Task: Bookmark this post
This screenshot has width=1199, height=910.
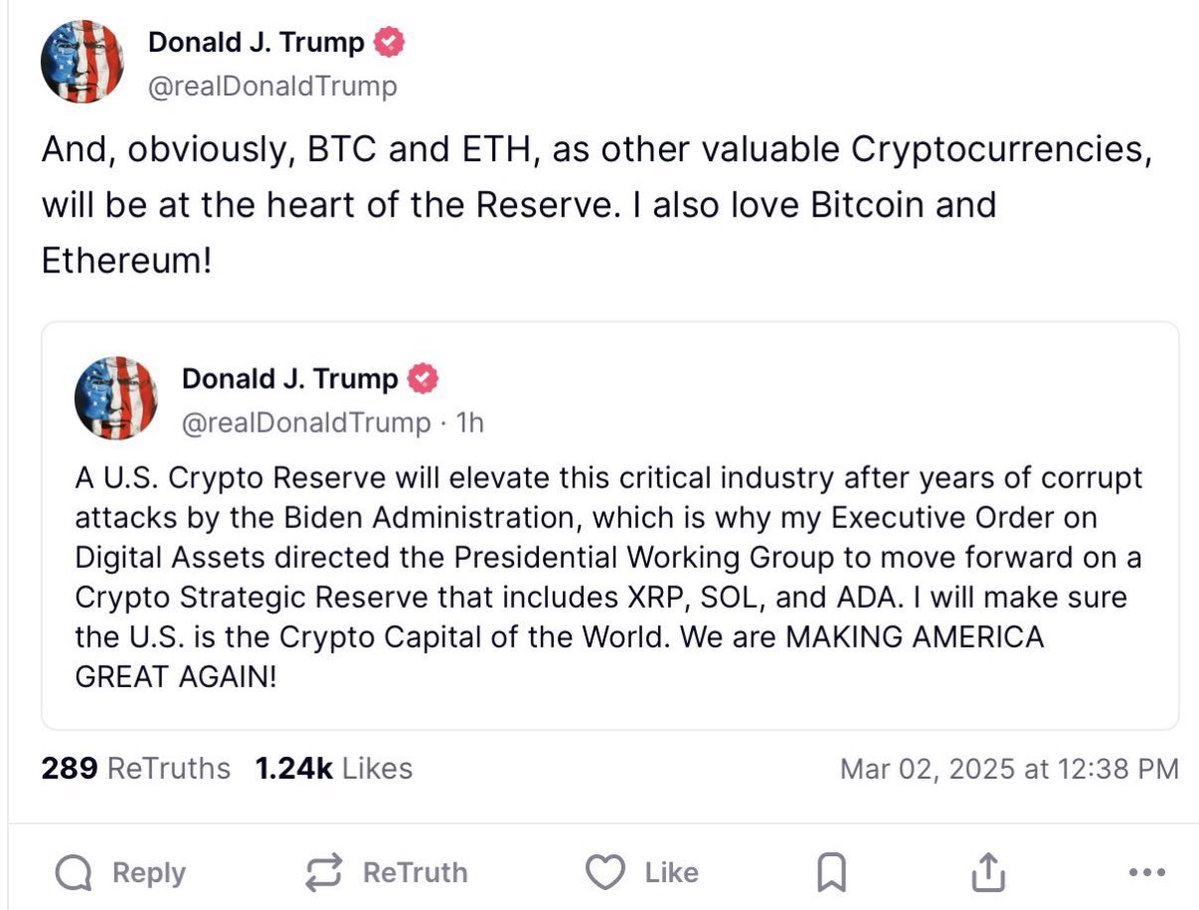Action: (x=830, y=874)
